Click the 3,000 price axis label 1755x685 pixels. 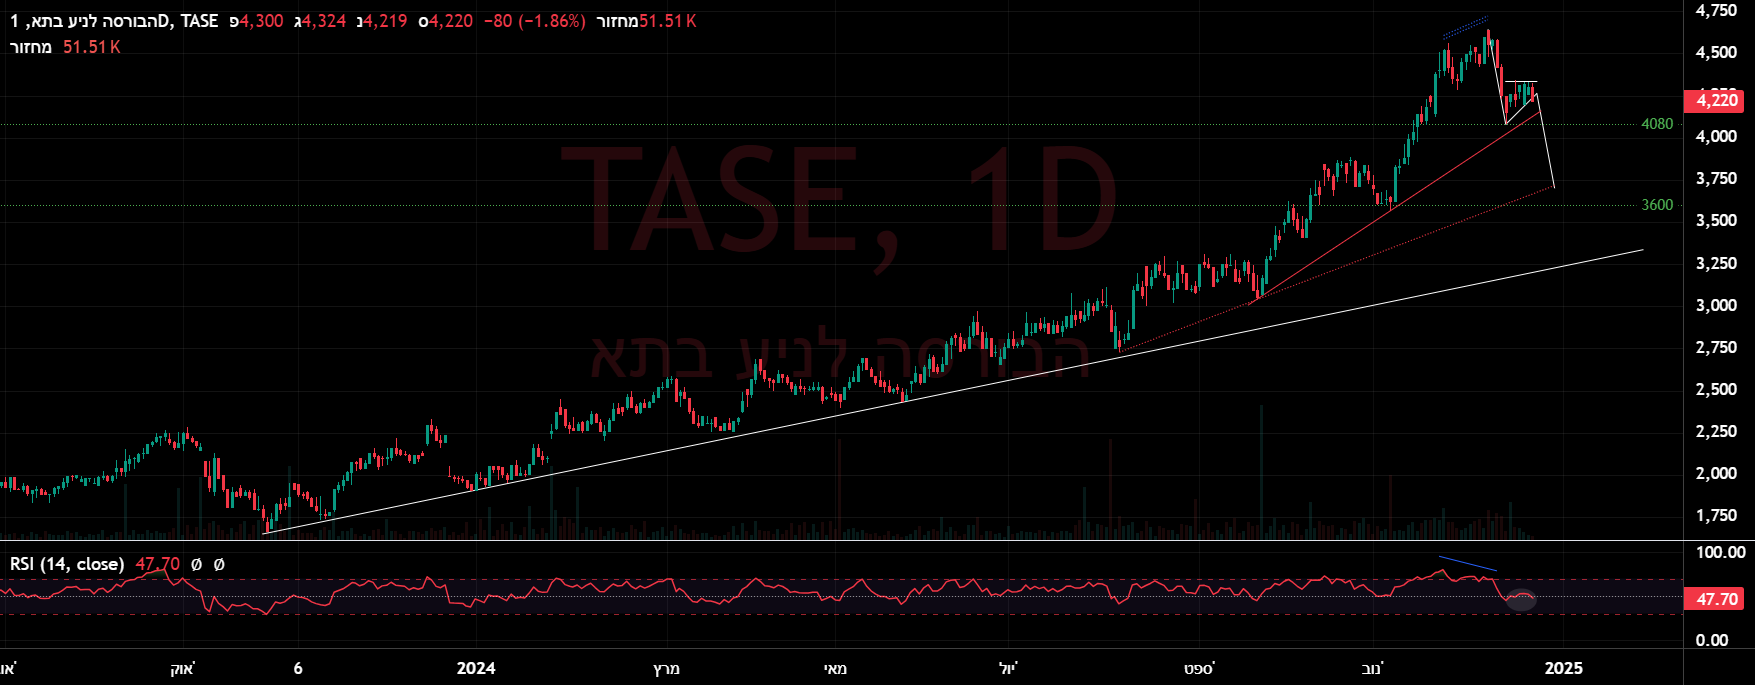click(x=1716, y=306)
